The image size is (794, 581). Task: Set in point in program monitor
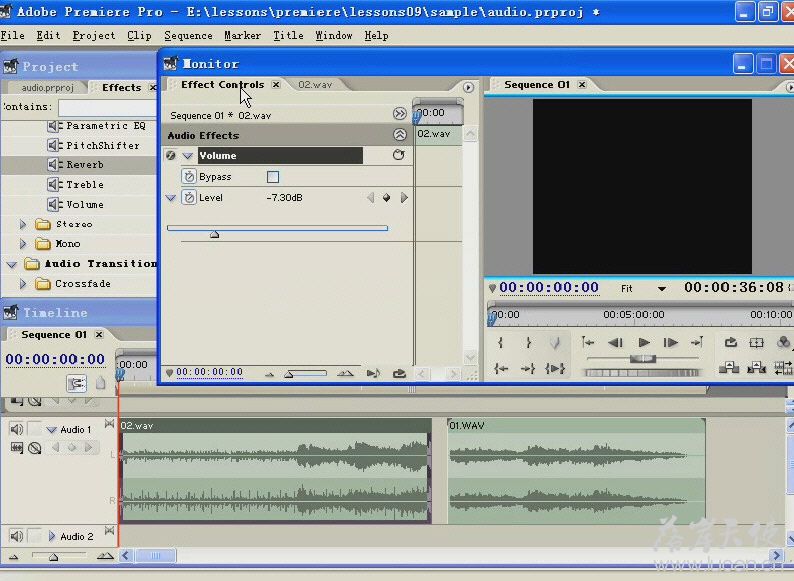[x=500, y=343]
